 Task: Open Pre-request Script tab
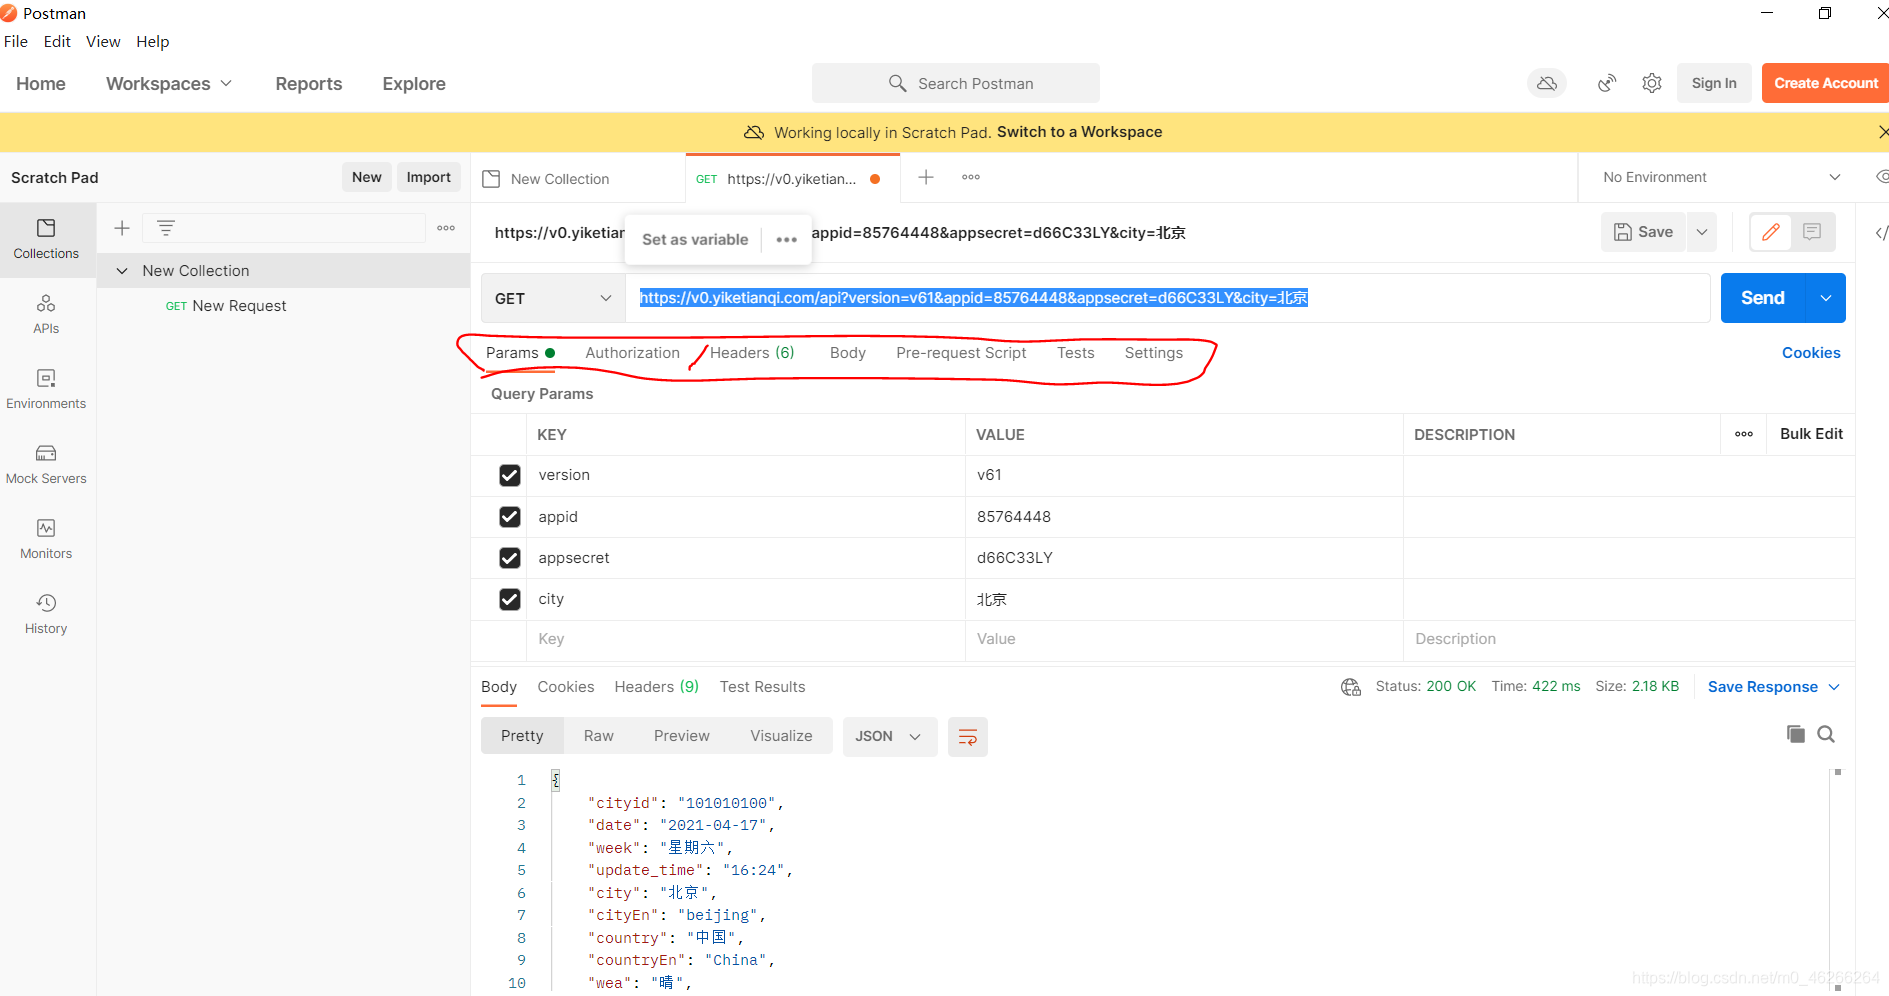(961, 353)
